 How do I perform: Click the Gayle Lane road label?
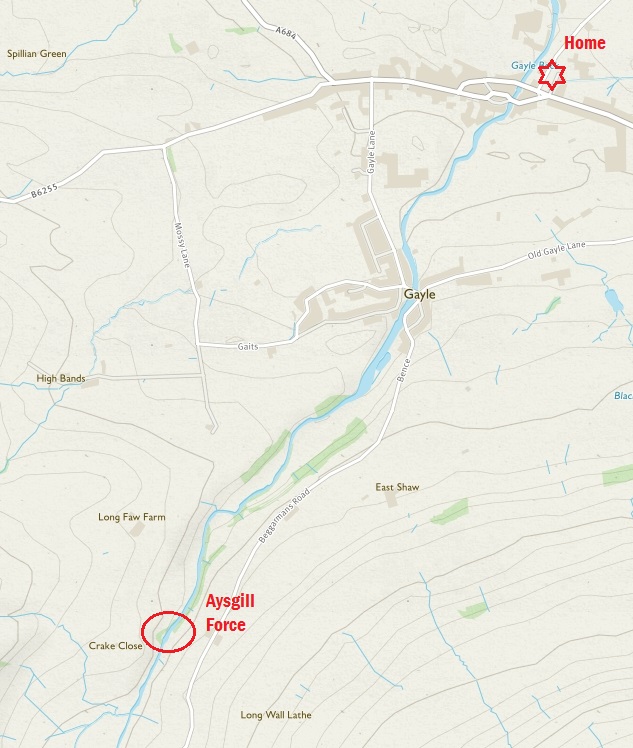pos(372,152)
